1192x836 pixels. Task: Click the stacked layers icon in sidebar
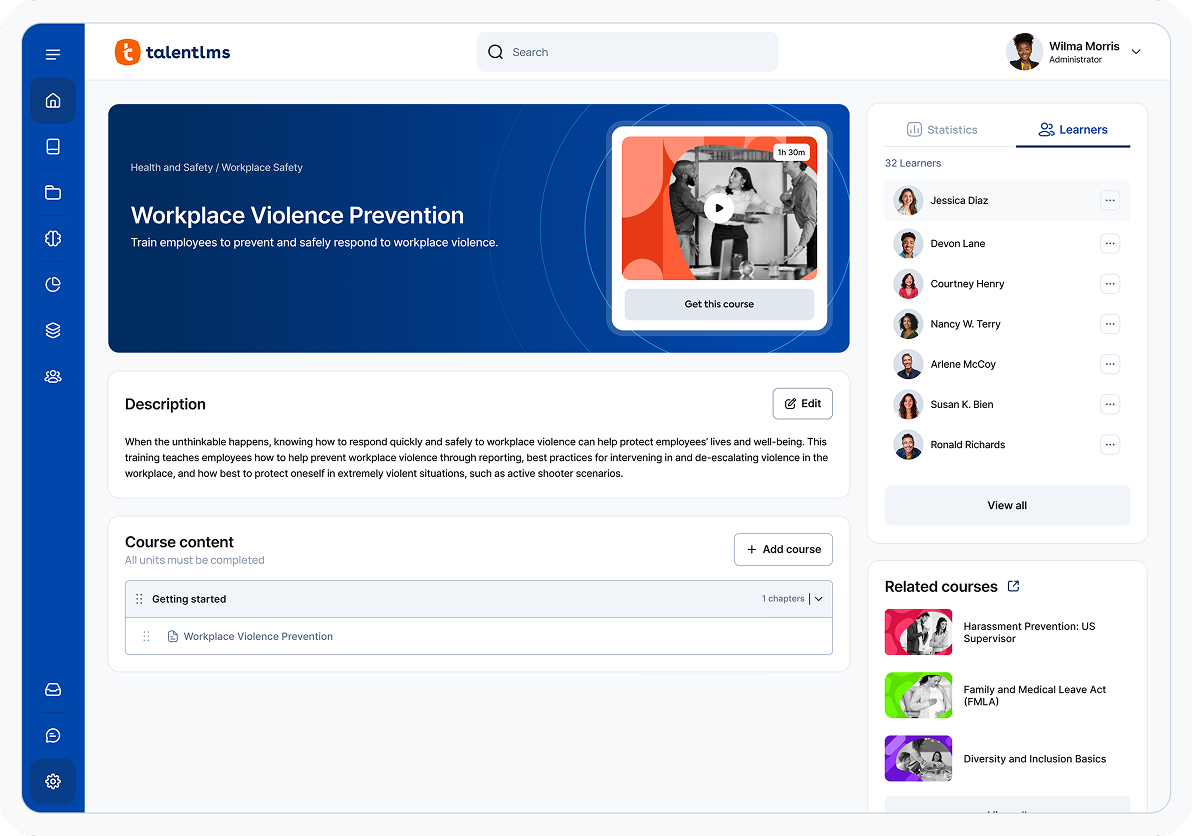(x=53, y=330)
